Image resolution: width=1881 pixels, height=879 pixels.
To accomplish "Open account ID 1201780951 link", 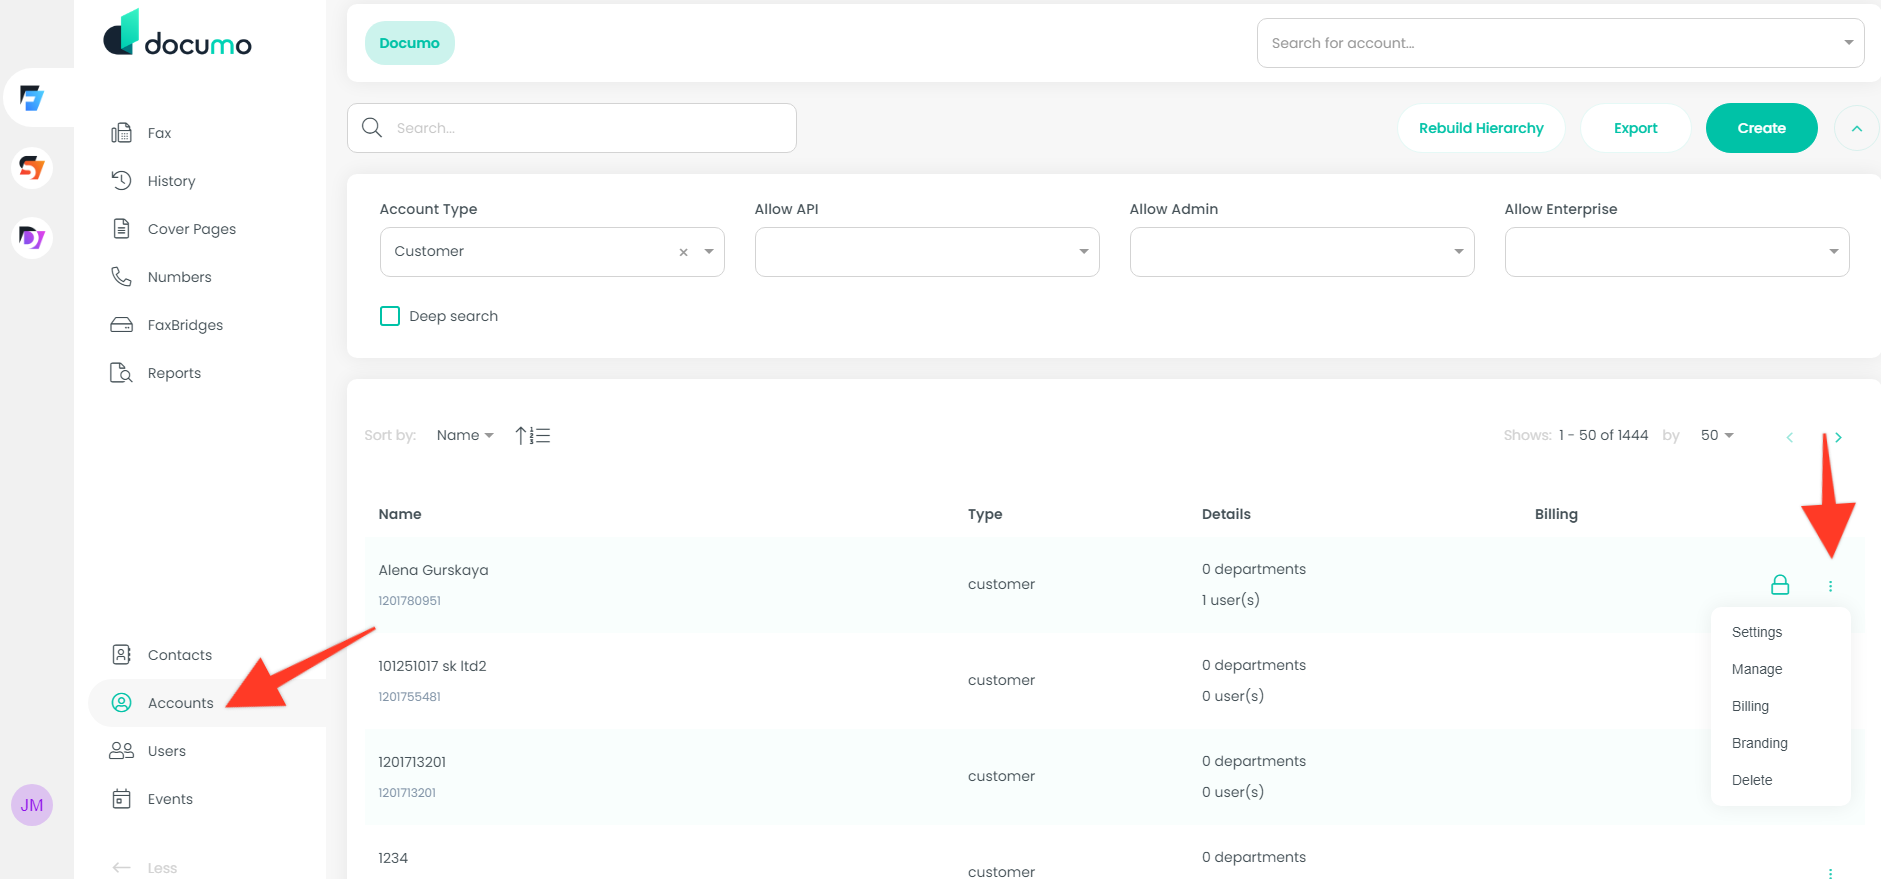I will coord(410,601).
